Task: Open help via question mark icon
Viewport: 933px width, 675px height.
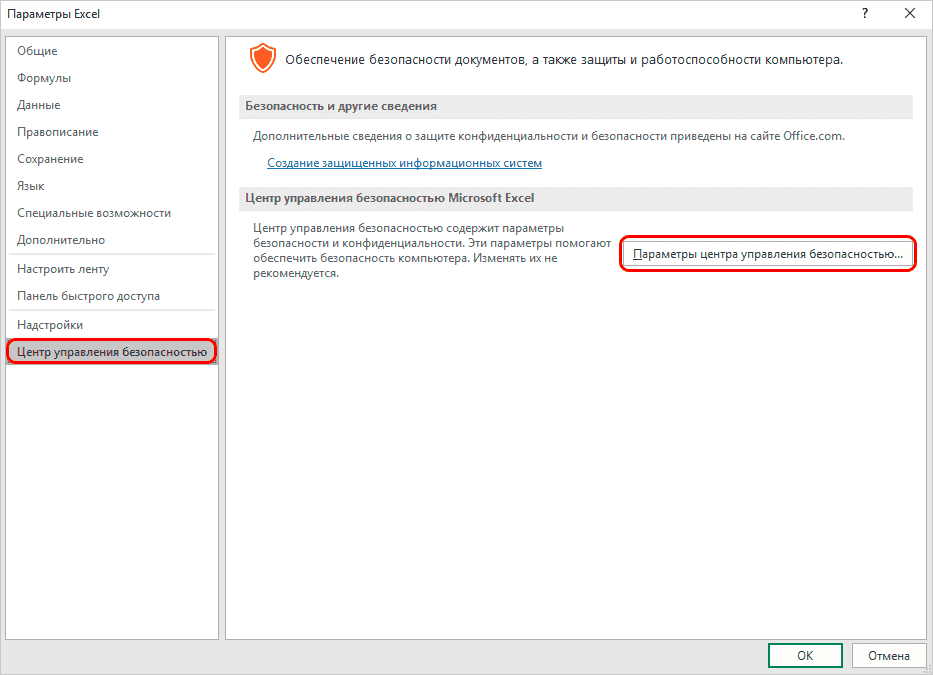Action: coord(865,14)
